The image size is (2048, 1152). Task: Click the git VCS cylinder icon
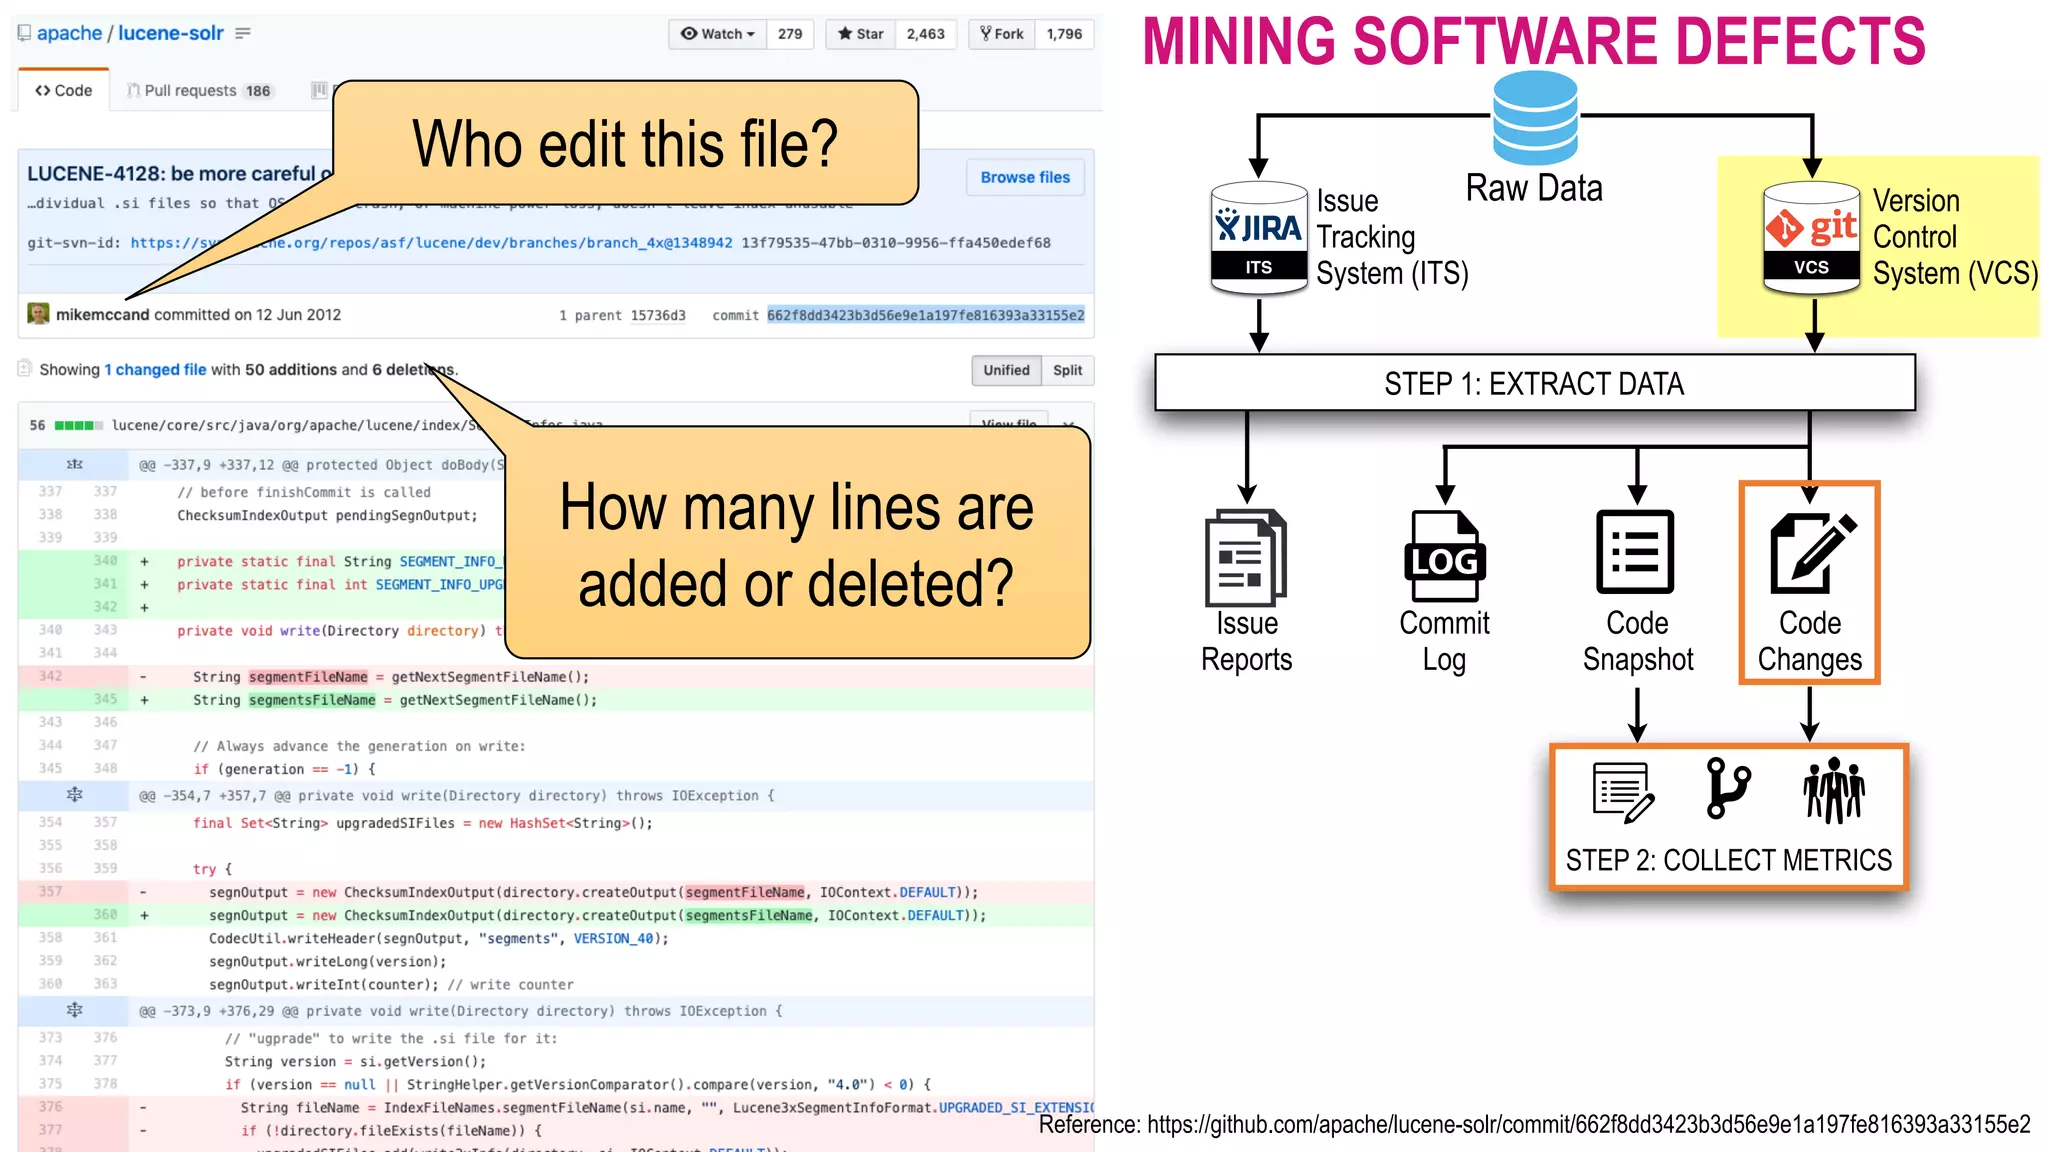[x=1811, y=239]
